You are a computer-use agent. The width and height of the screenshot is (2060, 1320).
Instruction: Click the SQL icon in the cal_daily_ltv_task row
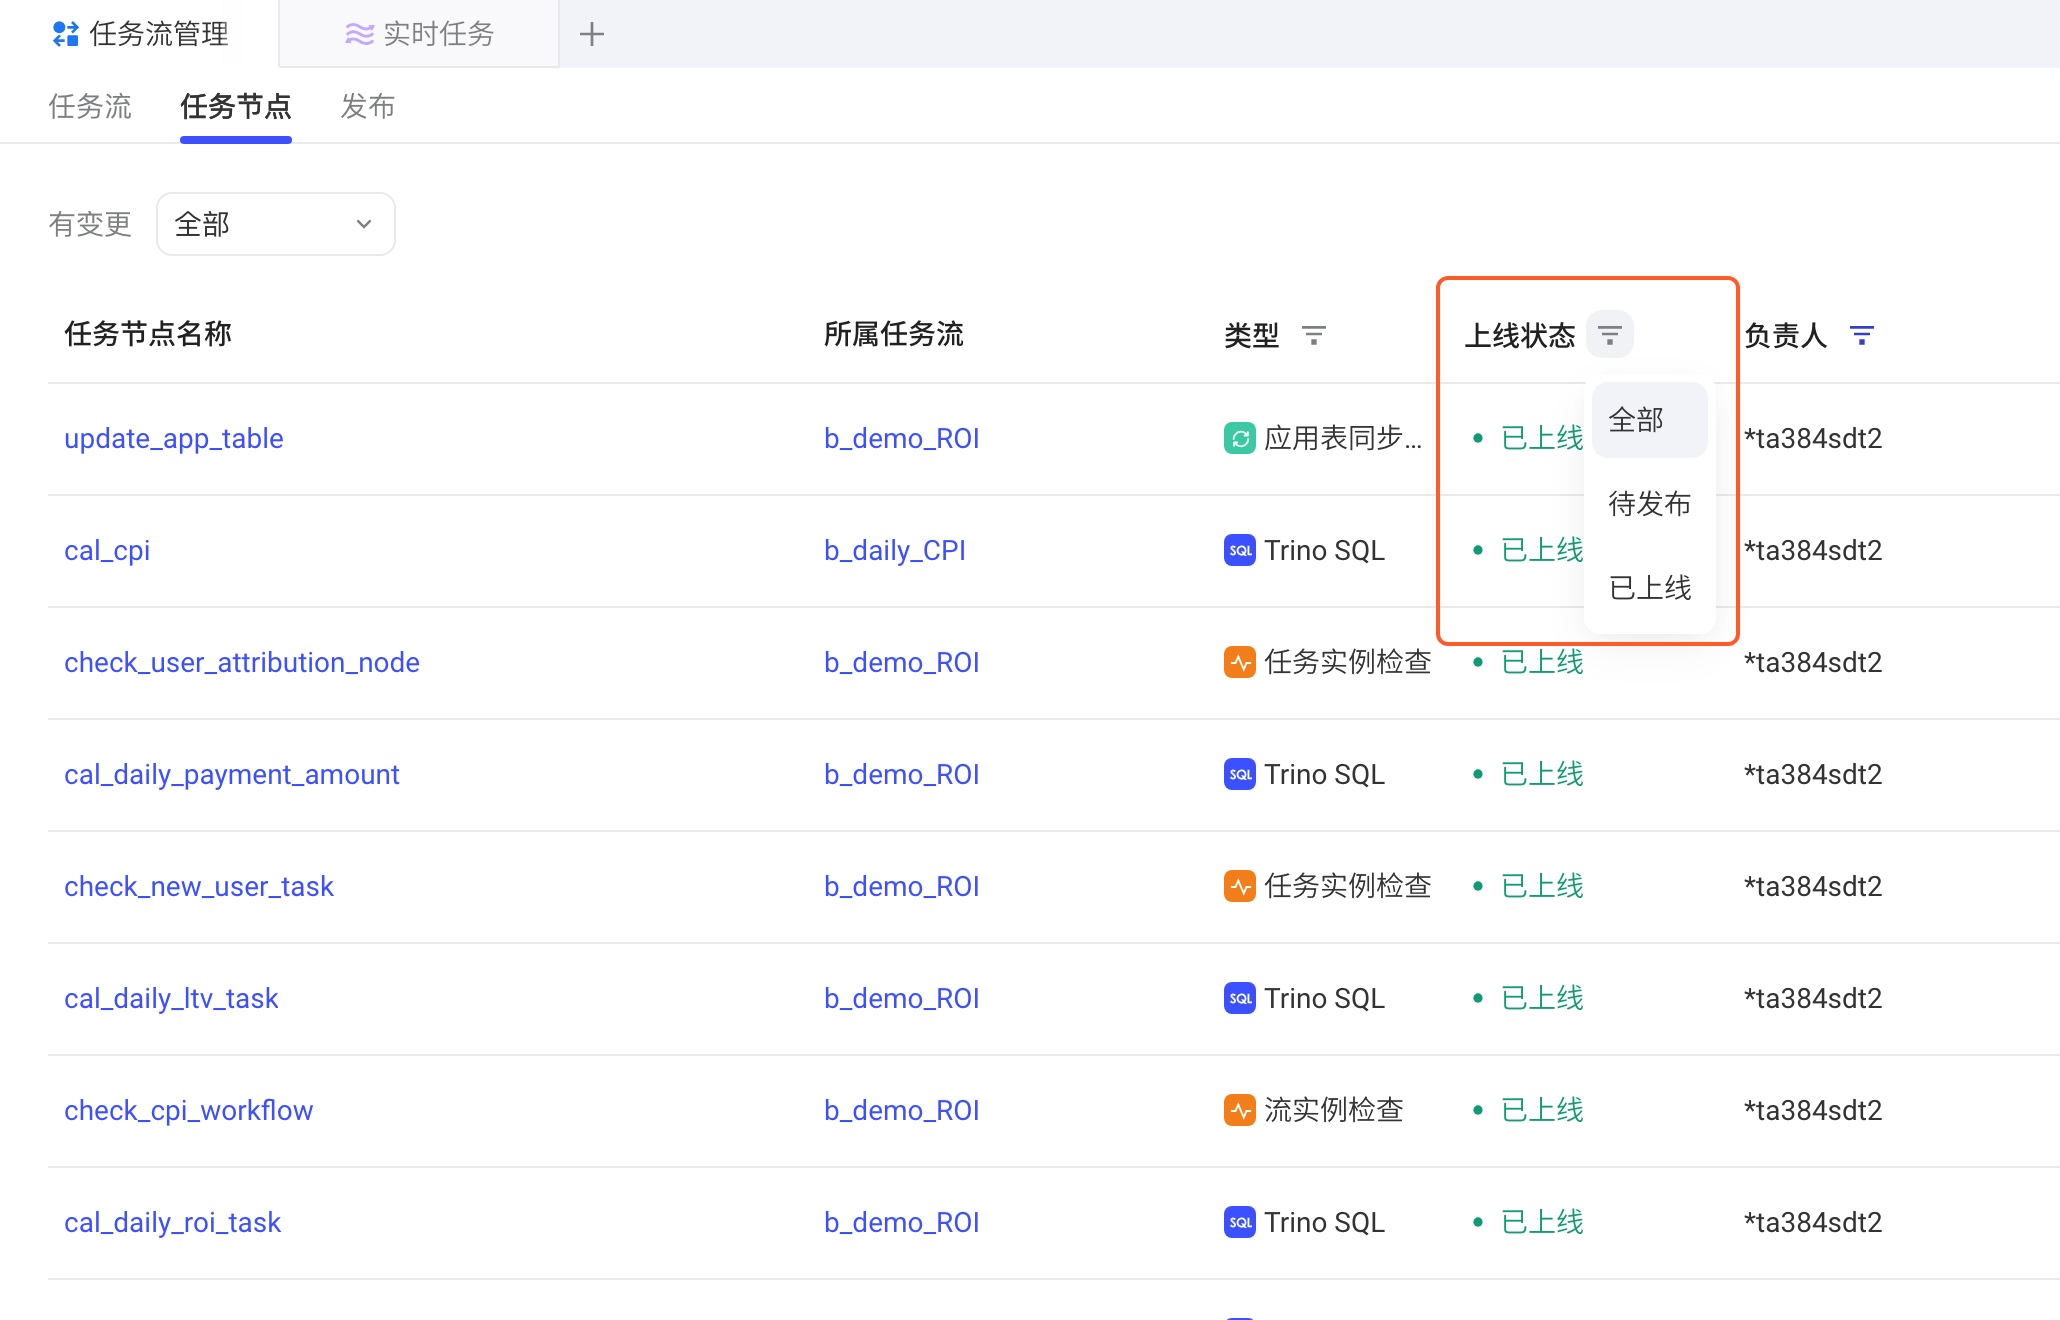click(x=1240, y=998)
